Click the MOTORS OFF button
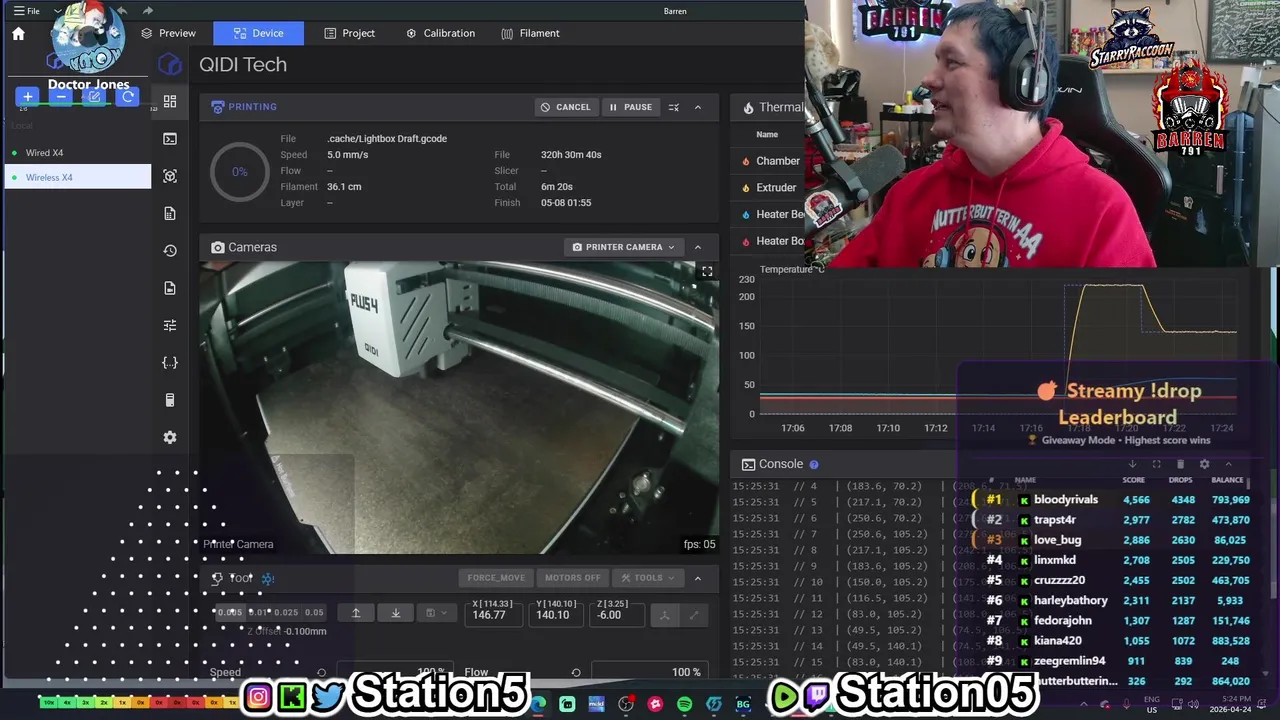 tap(573, 578)
